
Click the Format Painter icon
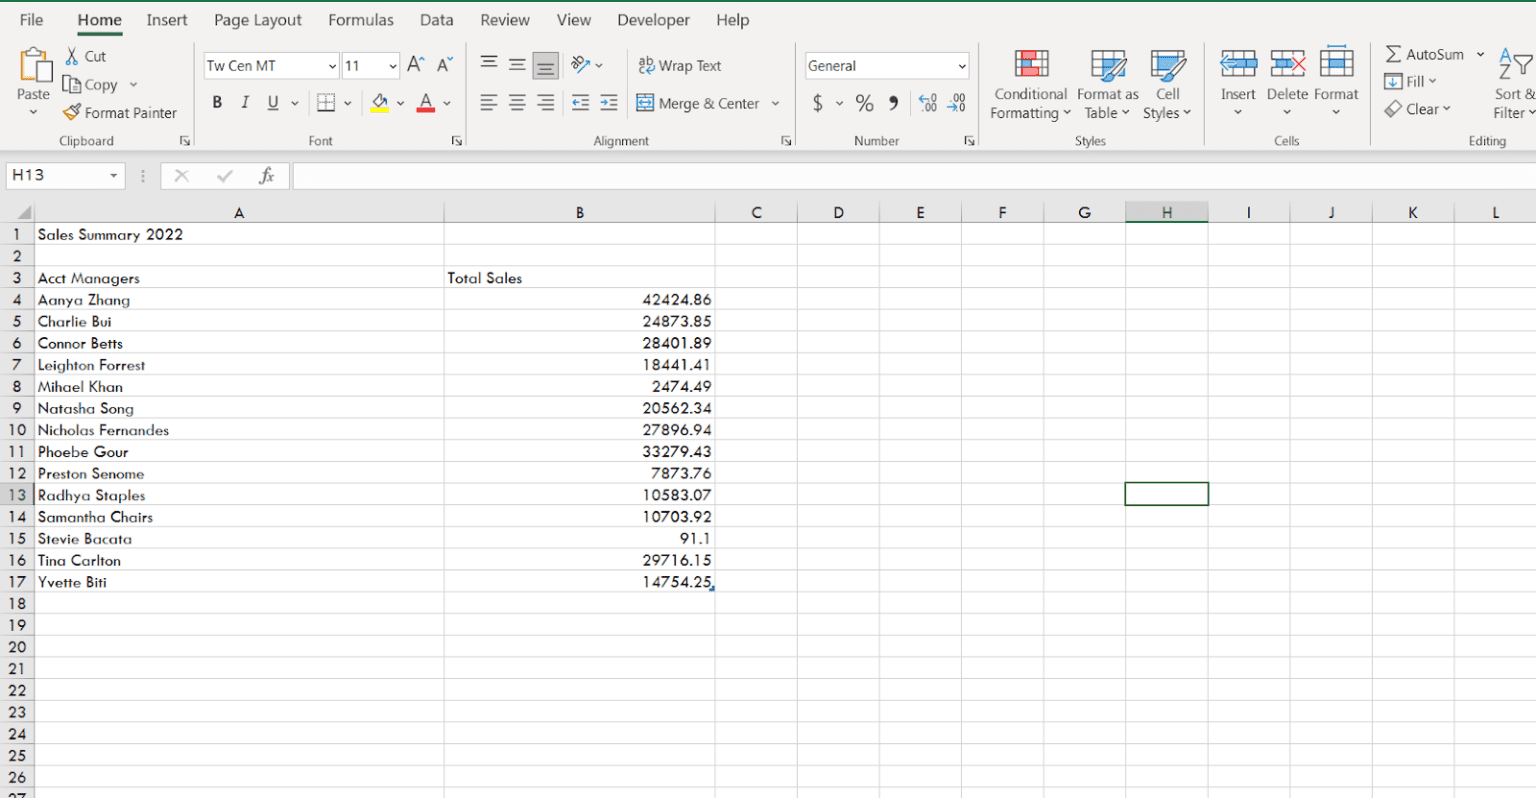coord(72,113)
